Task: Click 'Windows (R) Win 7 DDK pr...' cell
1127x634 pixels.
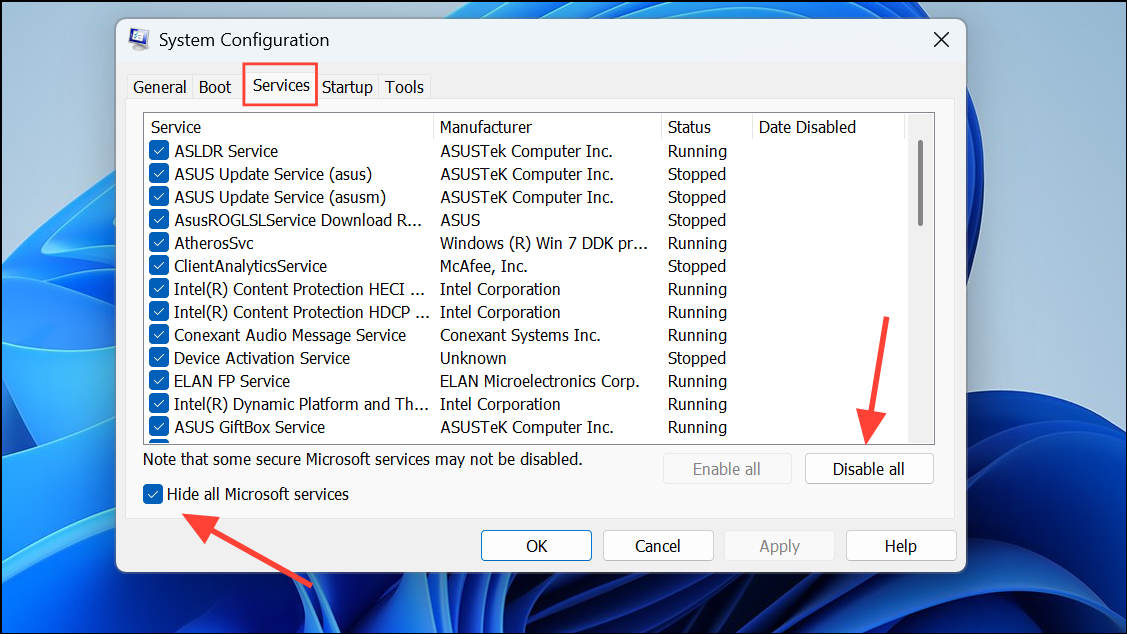Action: (543, 243)
